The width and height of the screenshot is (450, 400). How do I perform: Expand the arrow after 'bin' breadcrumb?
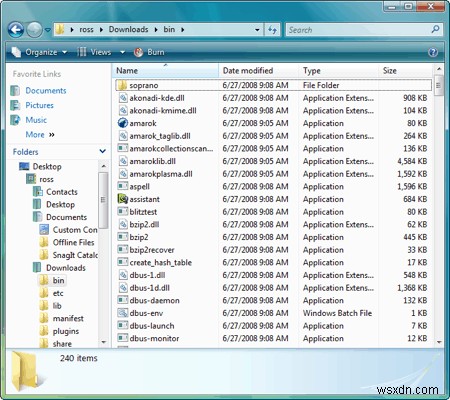(x=183, y=30)
